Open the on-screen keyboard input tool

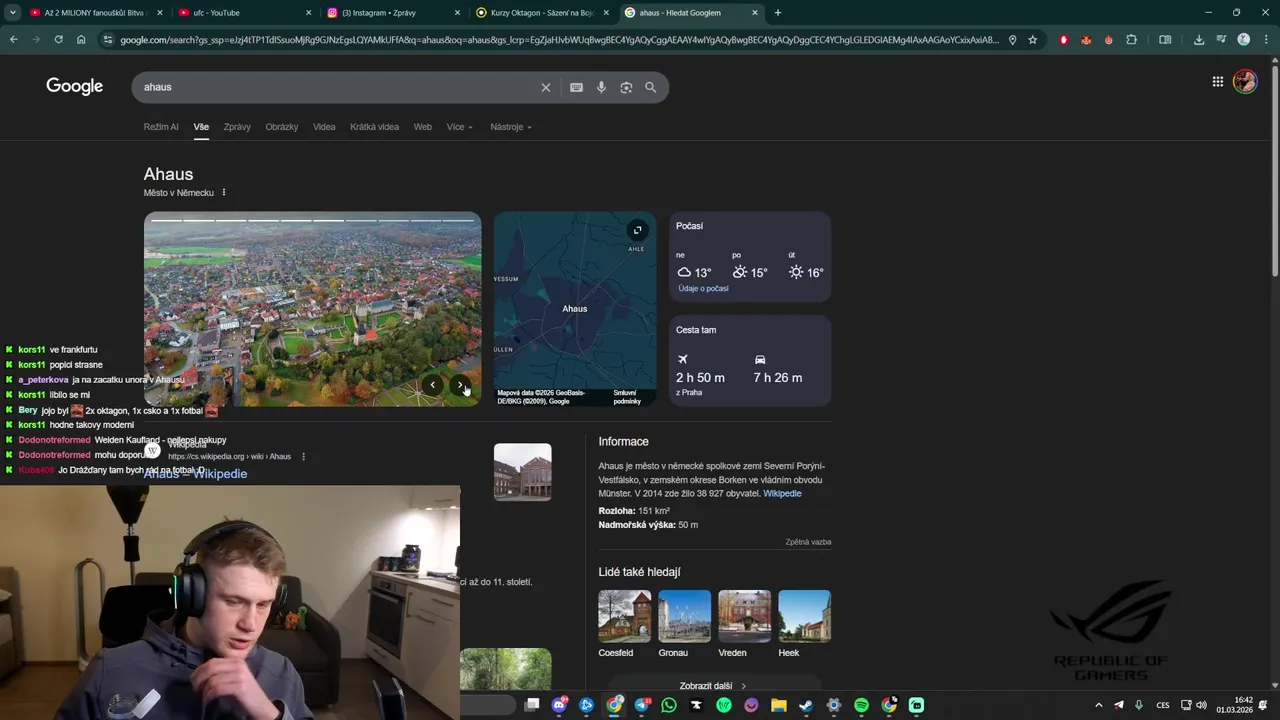pyautogui.click(x=576, y=87)
